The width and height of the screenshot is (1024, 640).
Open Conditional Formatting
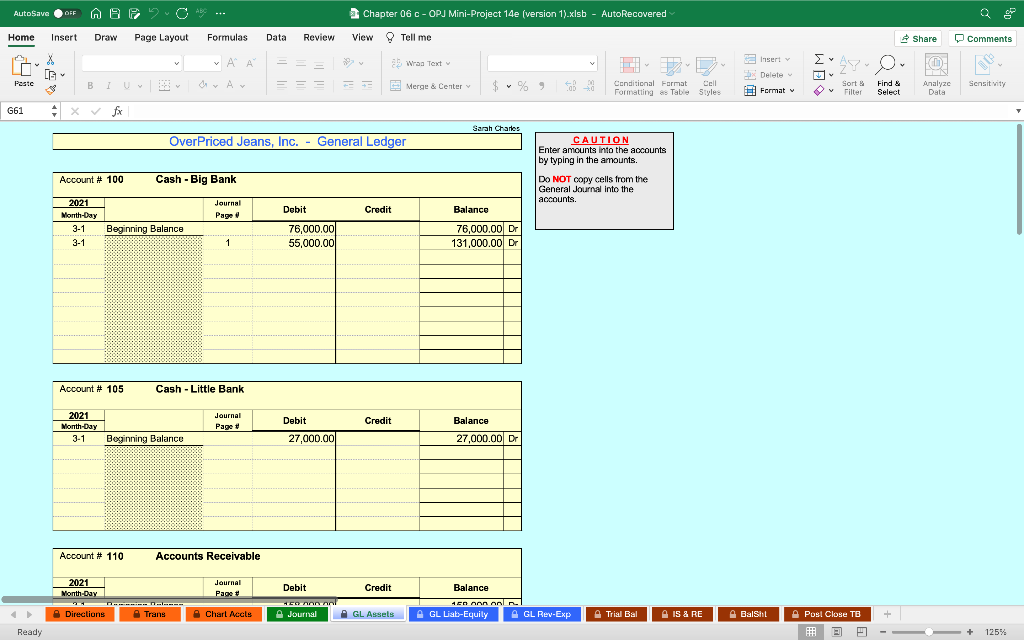click(633, 76)
